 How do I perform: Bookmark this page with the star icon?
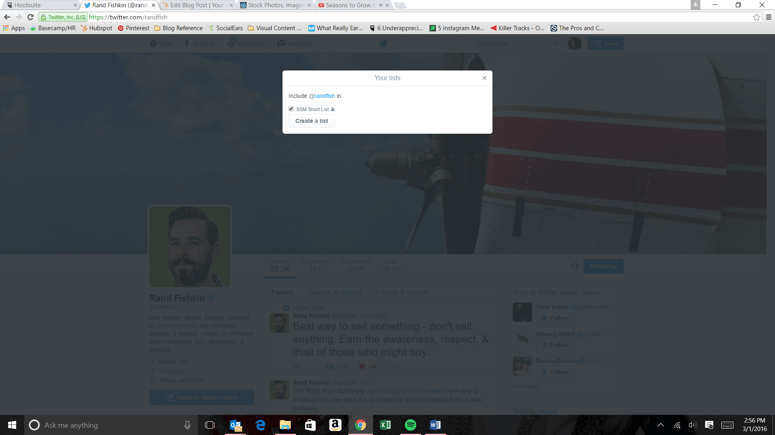coord(756,17)
